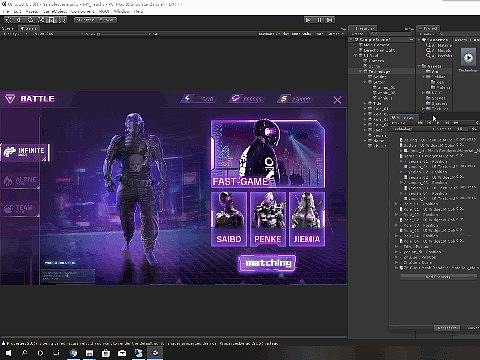480x360 pixels.
Task: Open the Windows Start menu
Action: click(8, 353)
